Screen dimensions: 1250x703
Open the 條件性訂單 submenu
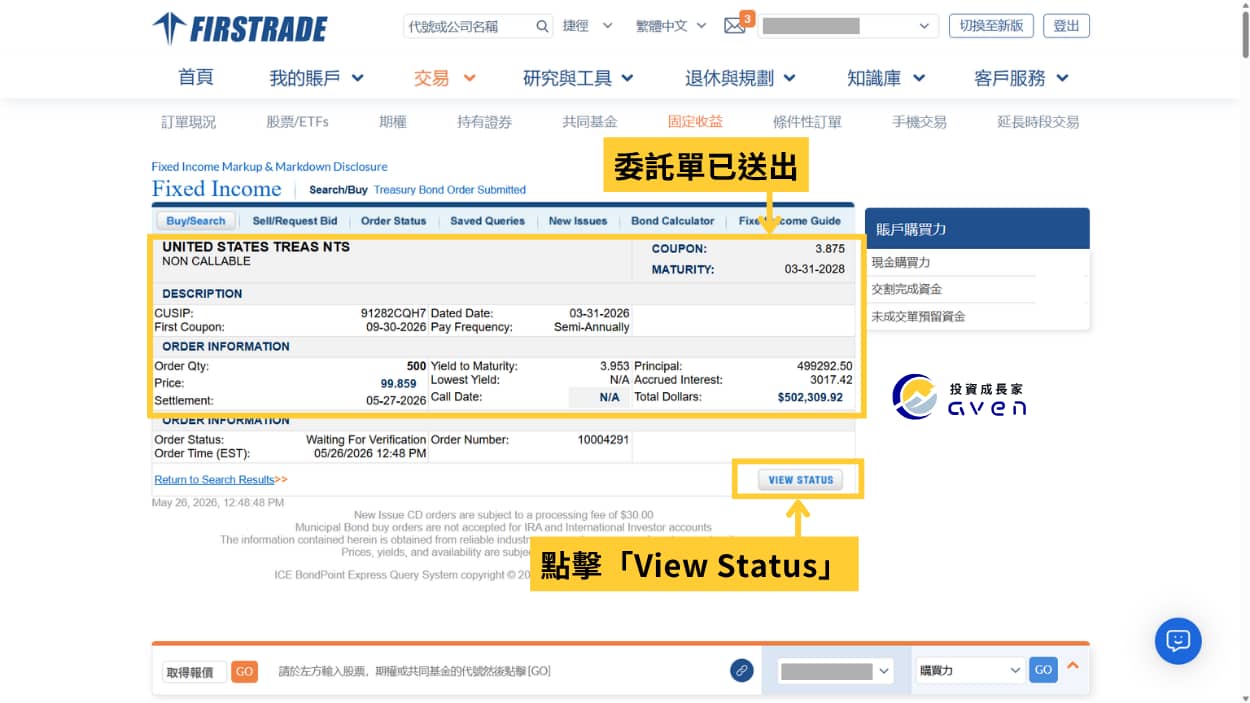coord(807,122)
